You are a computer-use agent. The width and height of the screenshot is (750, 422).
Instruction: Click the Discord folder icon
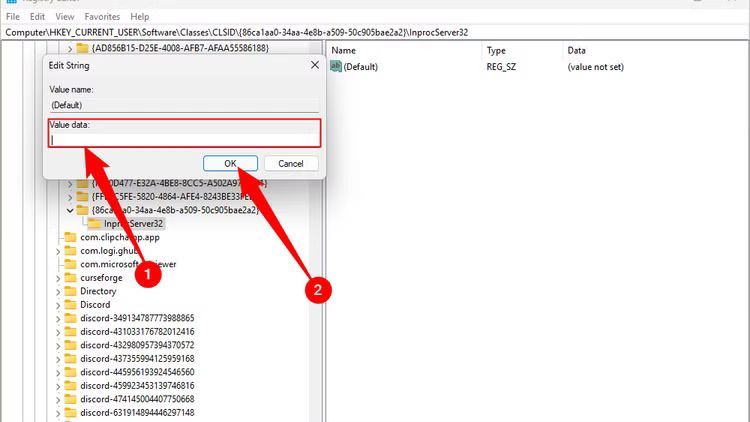[x=70, y=304]
